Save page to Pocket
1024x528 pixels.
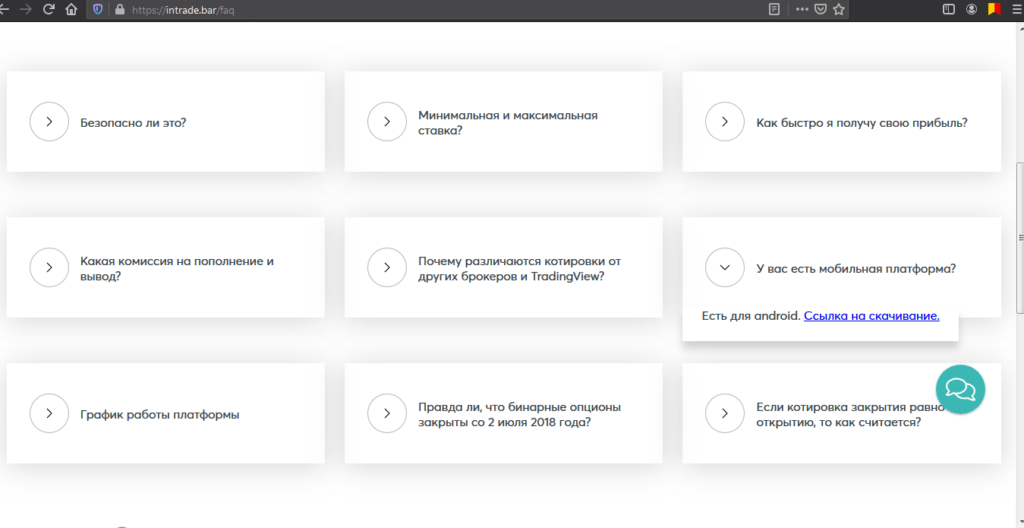point(820,9)
